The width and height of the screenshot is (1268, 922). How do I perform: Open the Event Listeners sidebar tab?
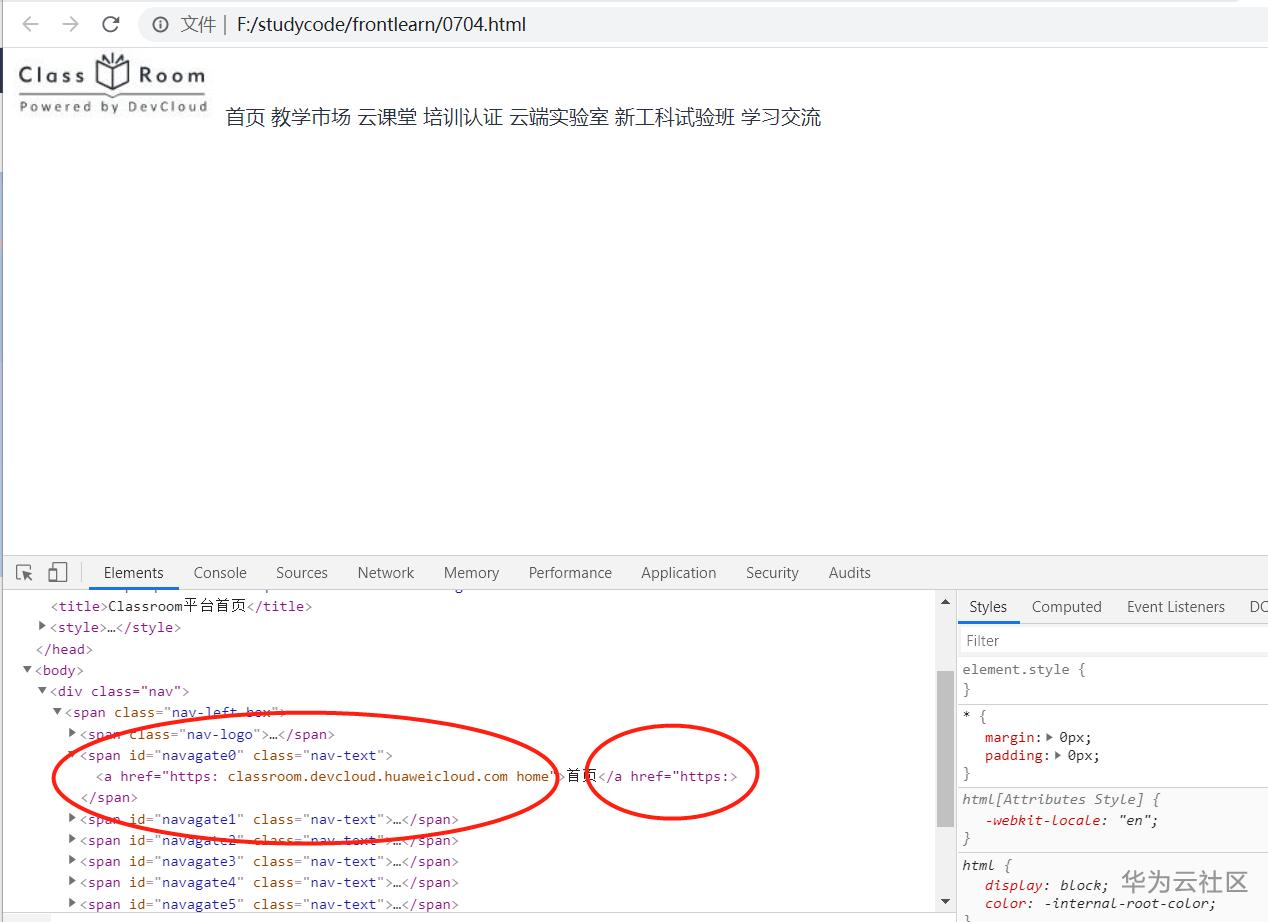pos(1175,607)
